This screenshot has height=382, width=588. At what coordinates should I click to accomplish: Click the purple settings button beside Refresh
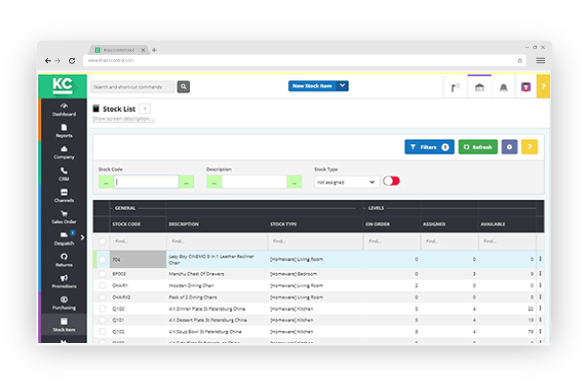point(510,147)
